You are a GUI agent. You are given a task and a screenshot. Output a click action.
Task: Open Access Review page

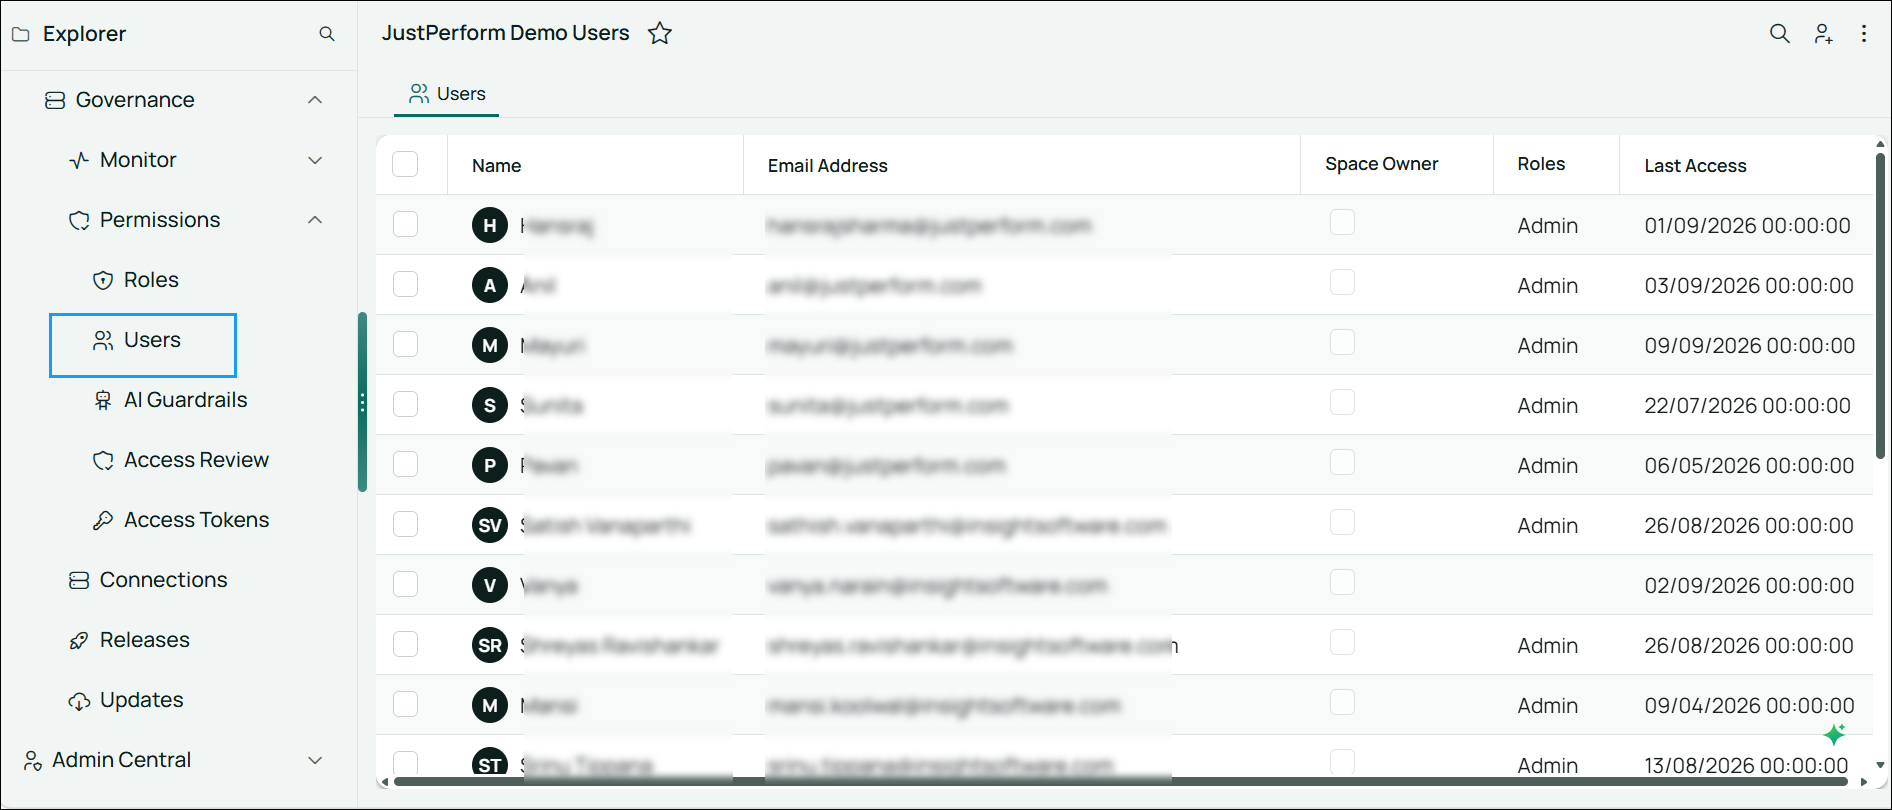196,460
